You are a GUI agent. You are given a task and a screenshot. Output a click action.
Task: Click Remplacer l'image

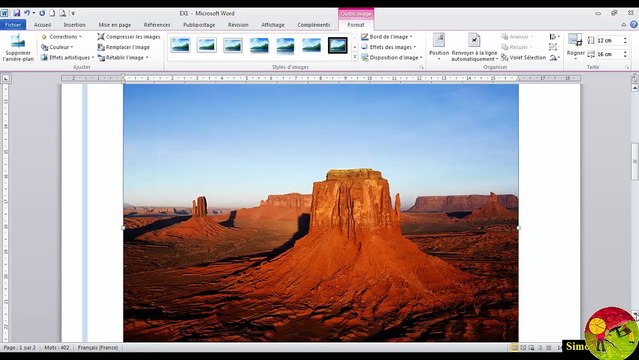[123, 47]
